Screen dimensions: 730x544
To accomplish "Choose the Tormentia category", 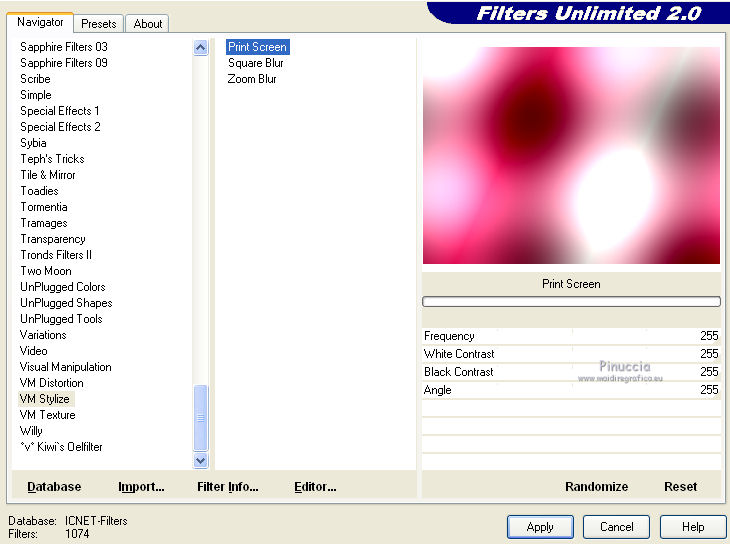I will coord(44,207).
